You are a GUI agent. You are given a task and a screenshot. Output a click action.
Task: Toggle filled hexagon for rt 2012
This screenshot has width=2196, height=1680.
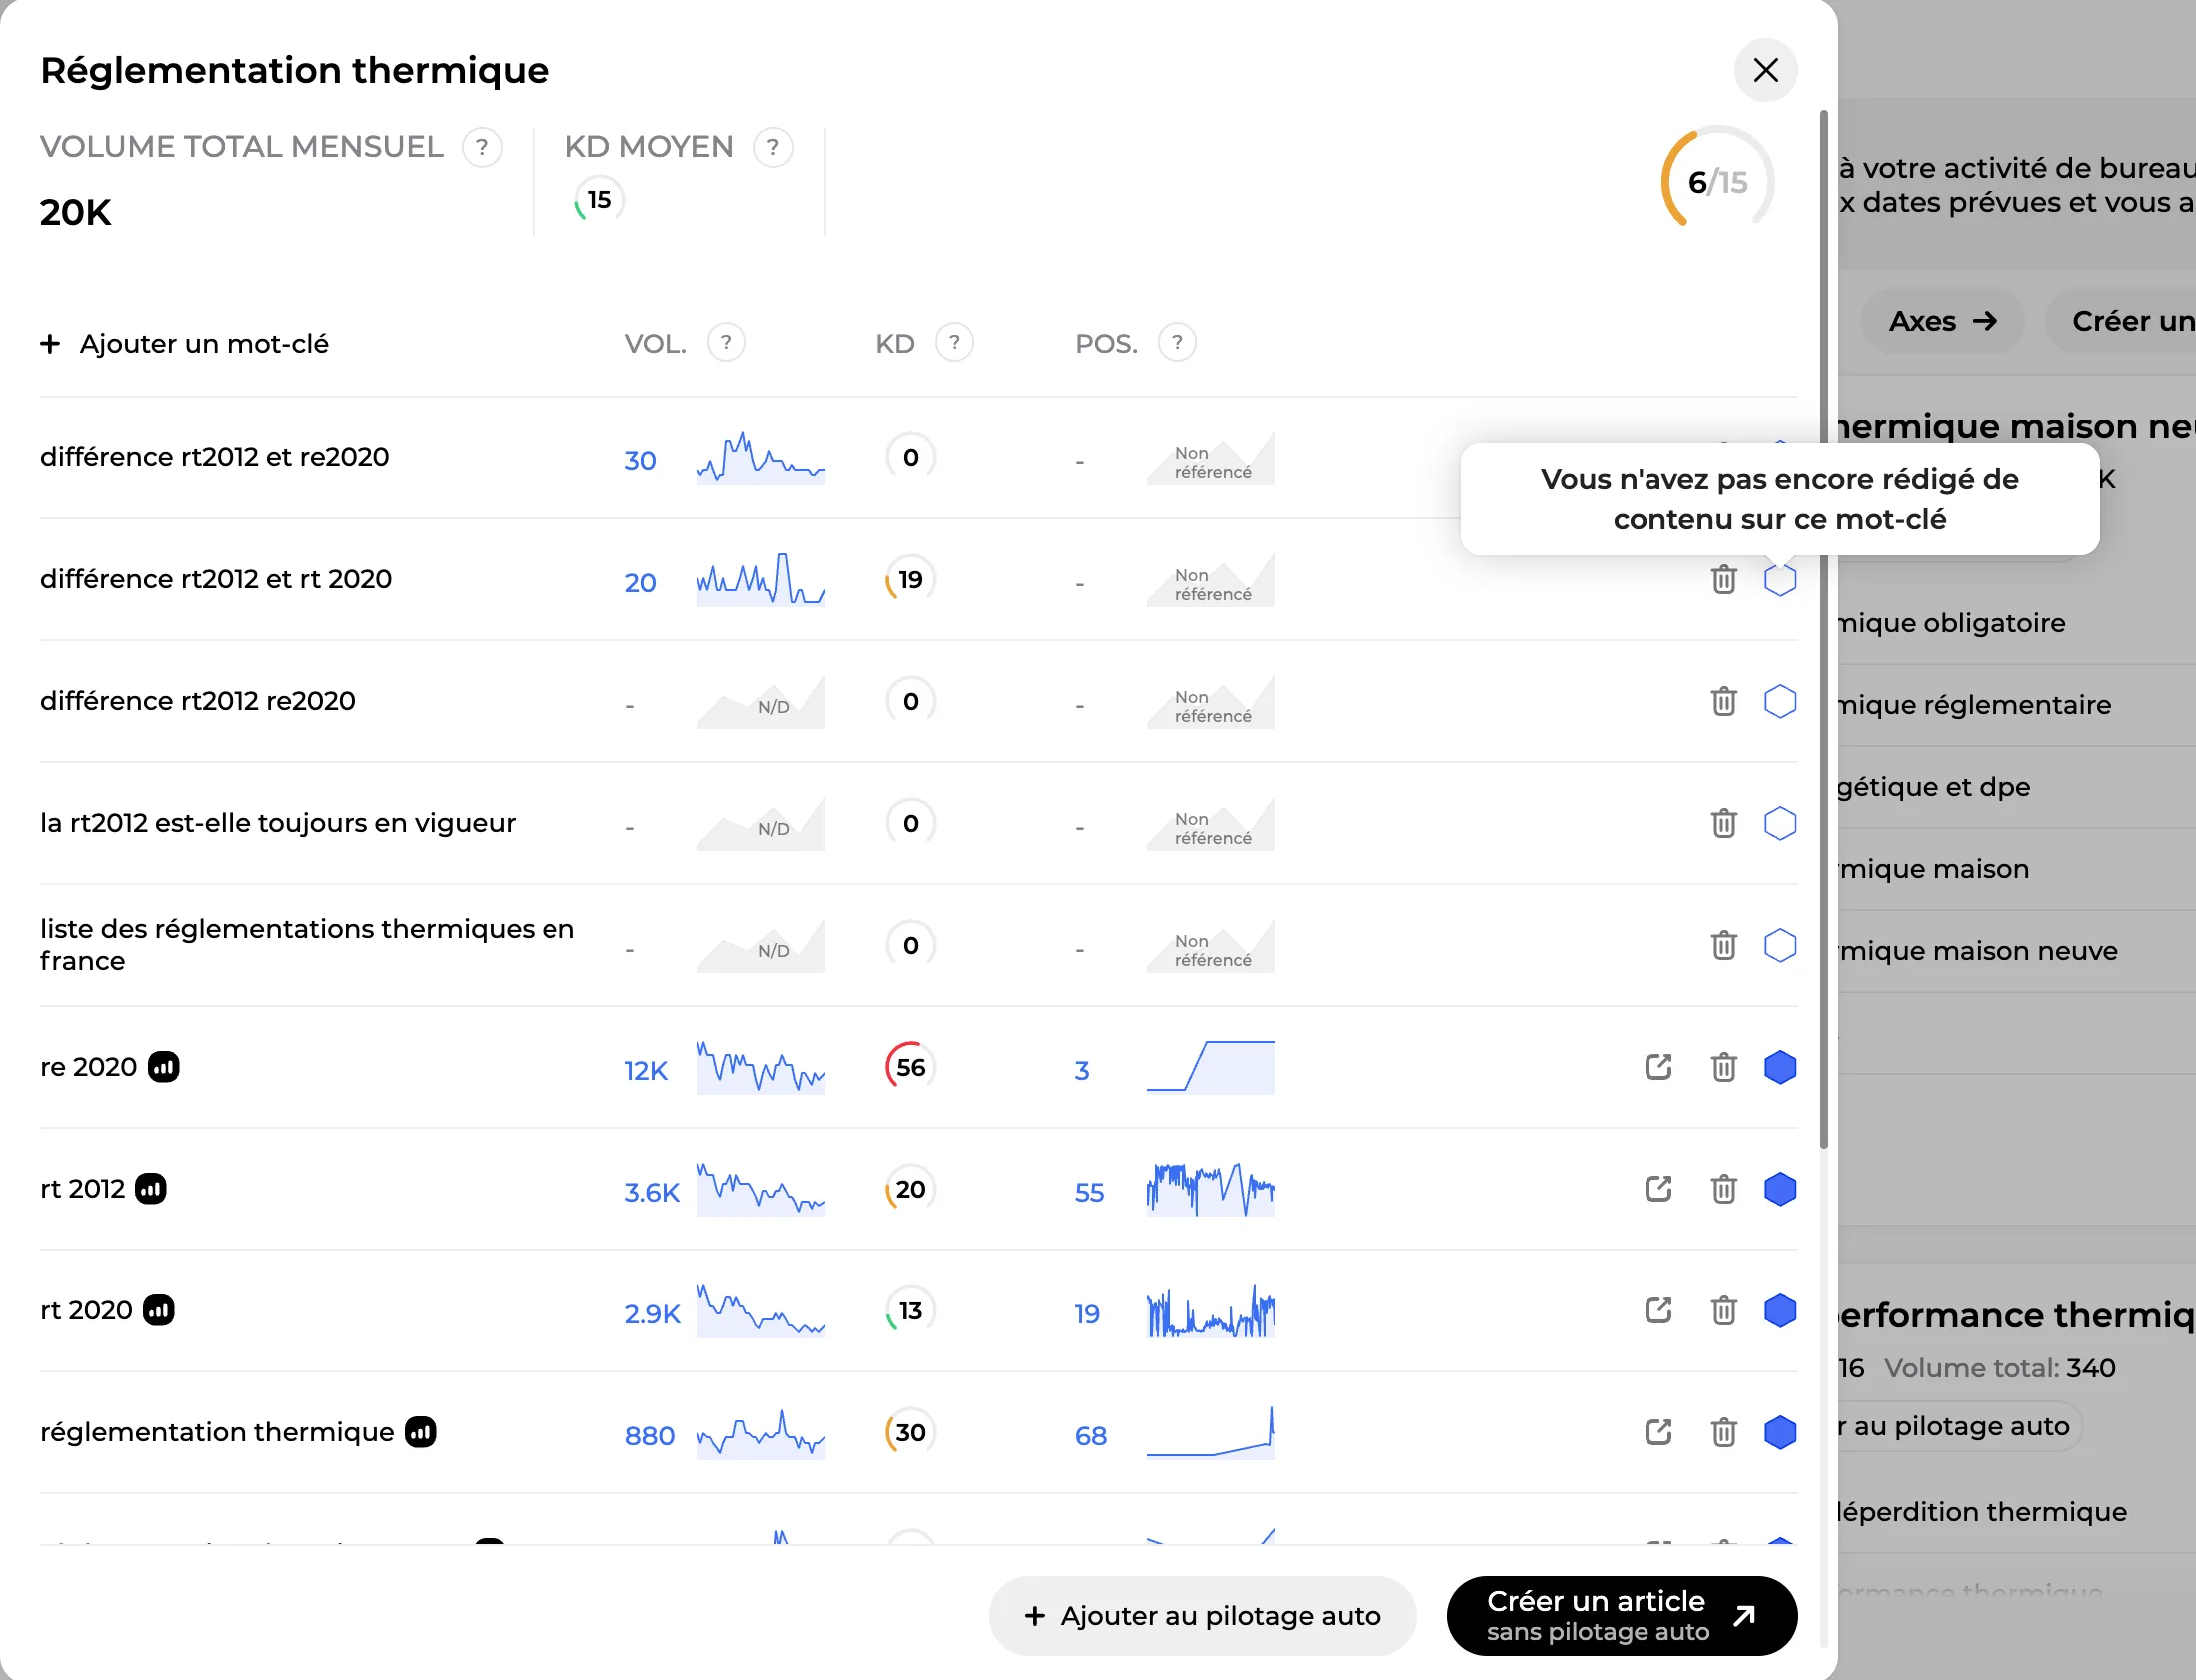coord(1780,1189)
